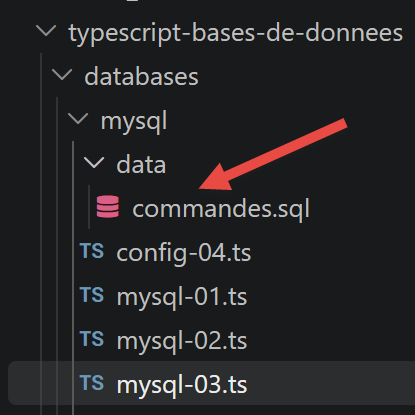Collapse the typescript-bases-de-donnees folder chevron

[x=46, y=31]
